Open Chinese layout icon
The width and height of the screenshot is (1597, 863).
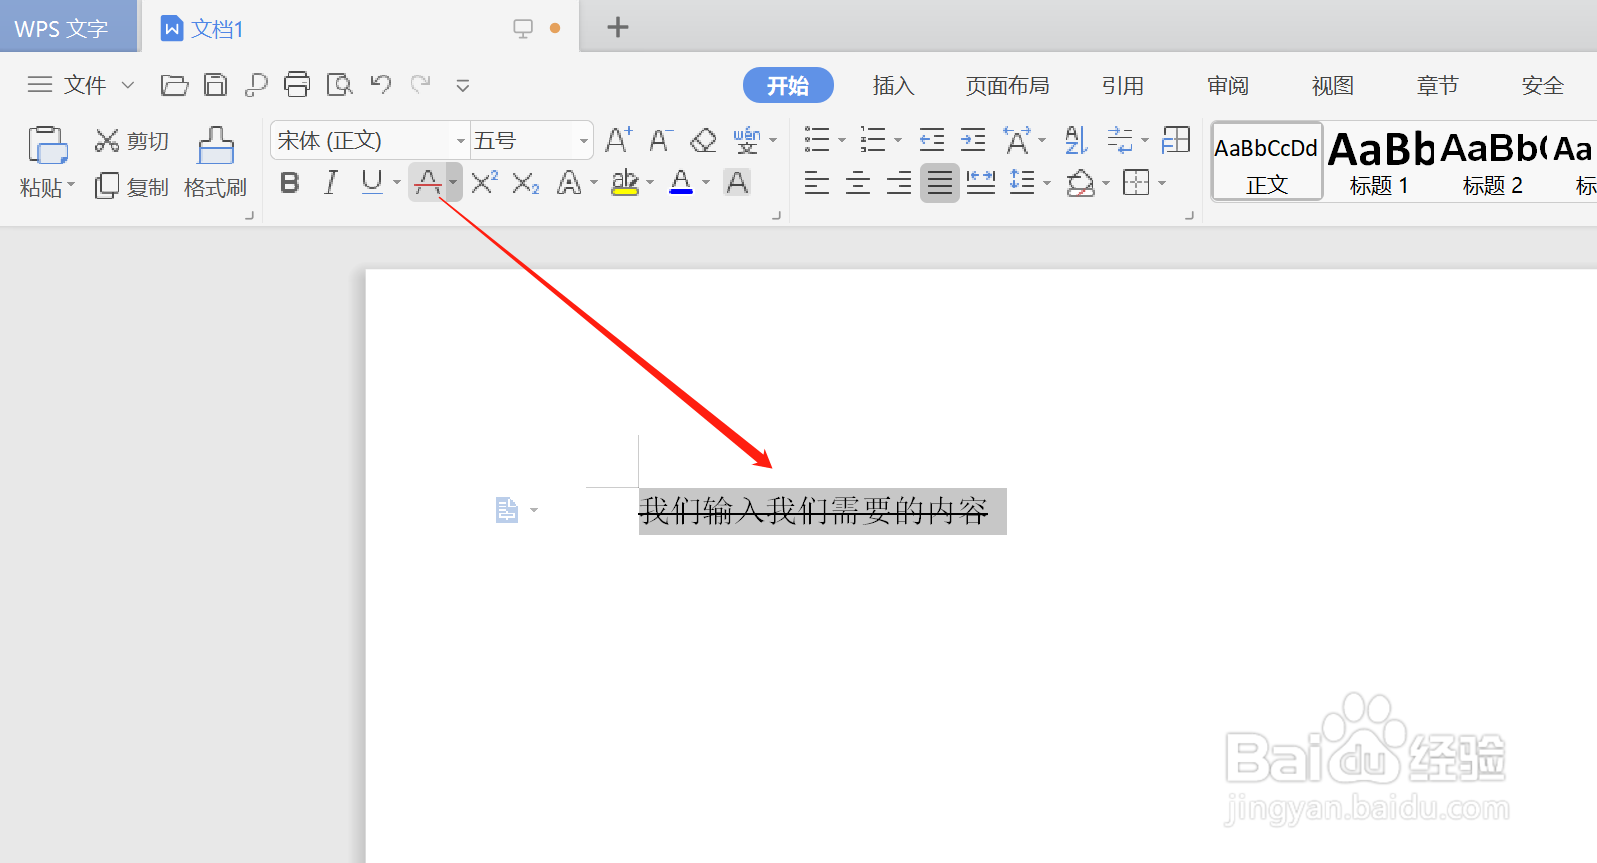click(x=1017, y=140)
